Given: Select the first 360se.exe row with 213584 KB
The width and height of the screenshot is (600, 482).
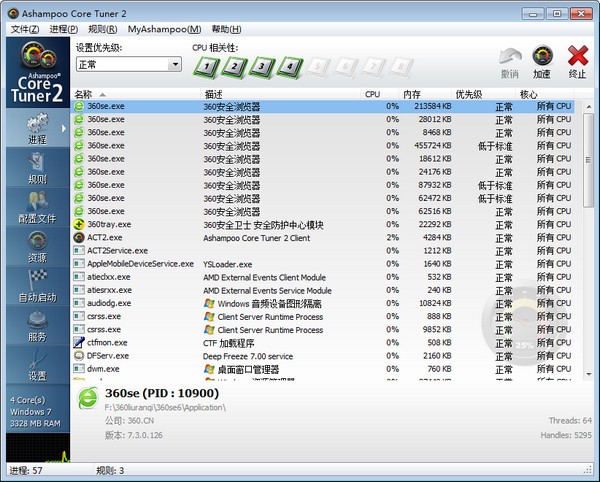Looking at the screenshot, I should tap(323, 106).
